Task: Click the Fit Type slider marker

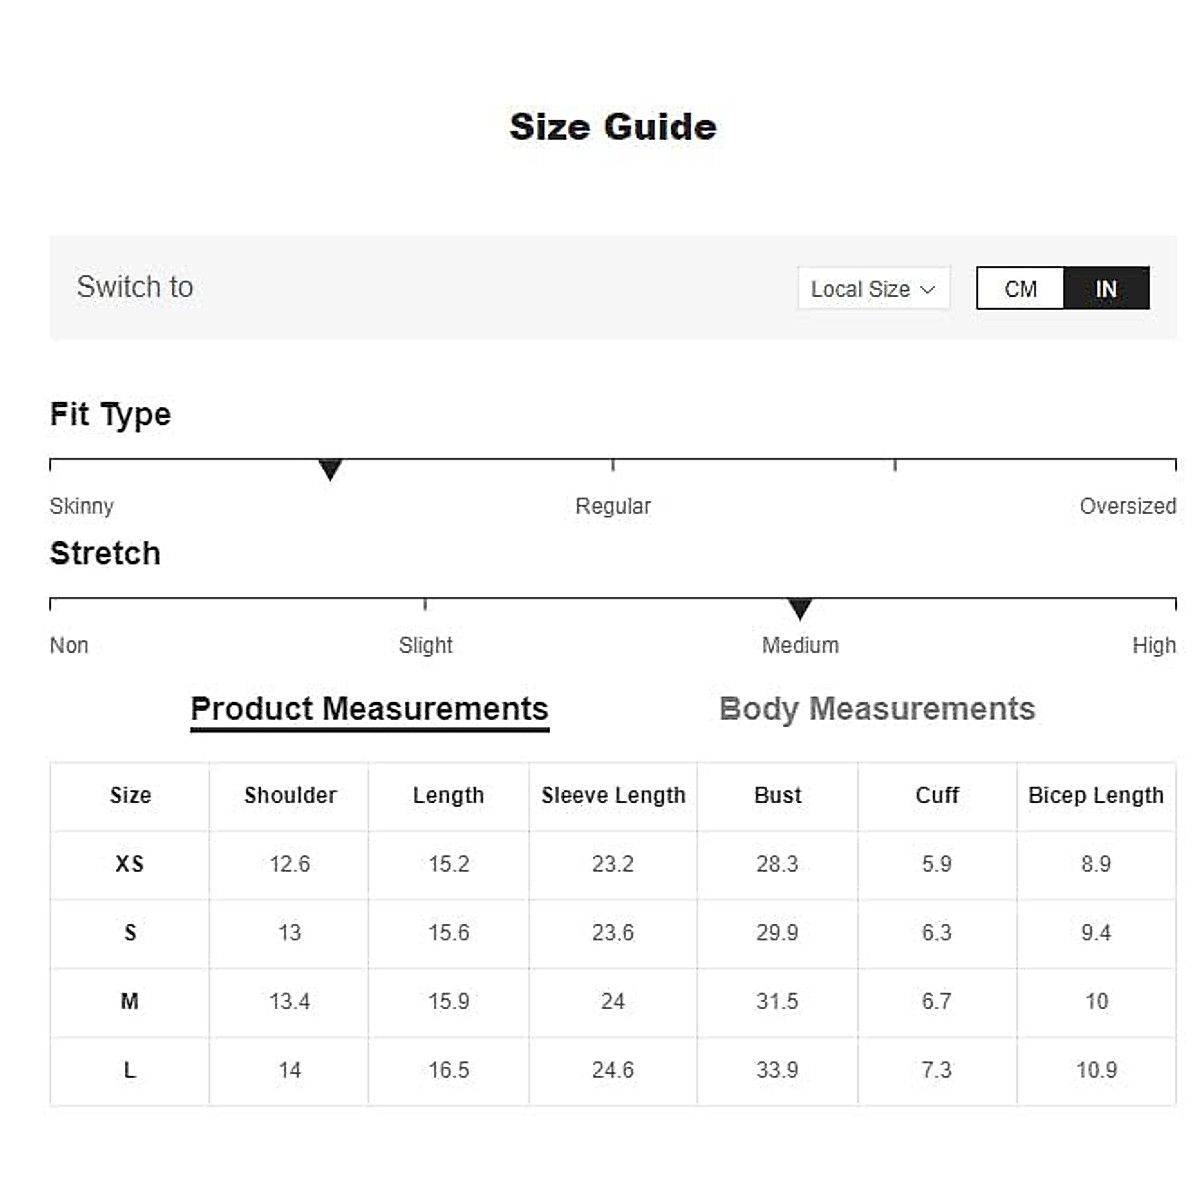Action: click(330, 469)
